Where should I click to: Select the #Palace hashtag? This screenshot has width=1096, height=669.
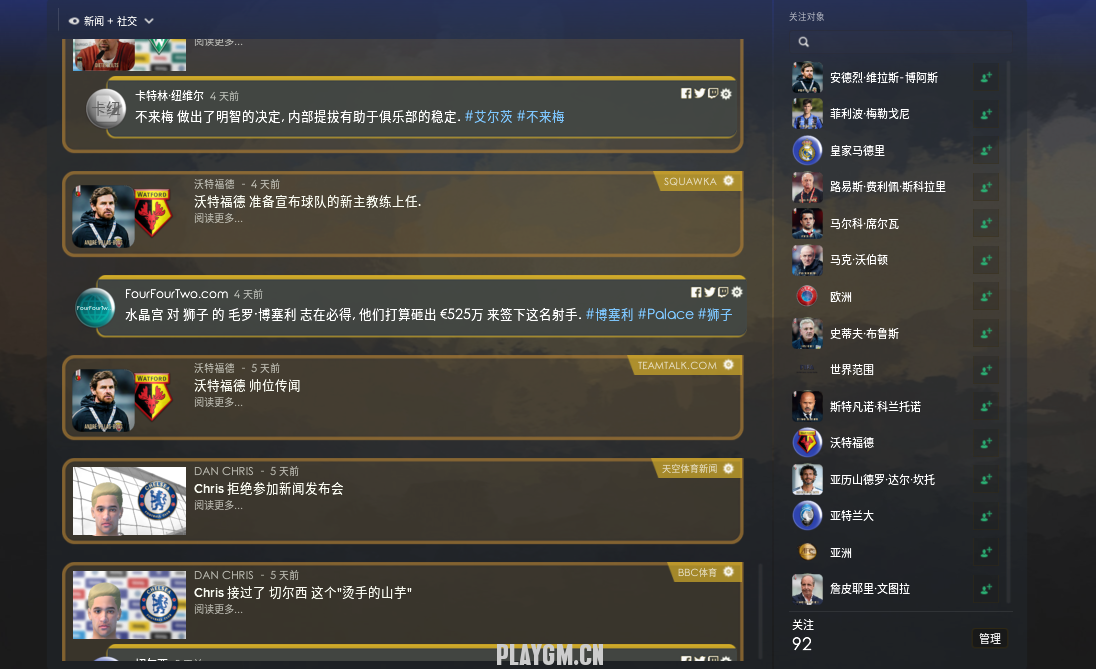[665, 315]
